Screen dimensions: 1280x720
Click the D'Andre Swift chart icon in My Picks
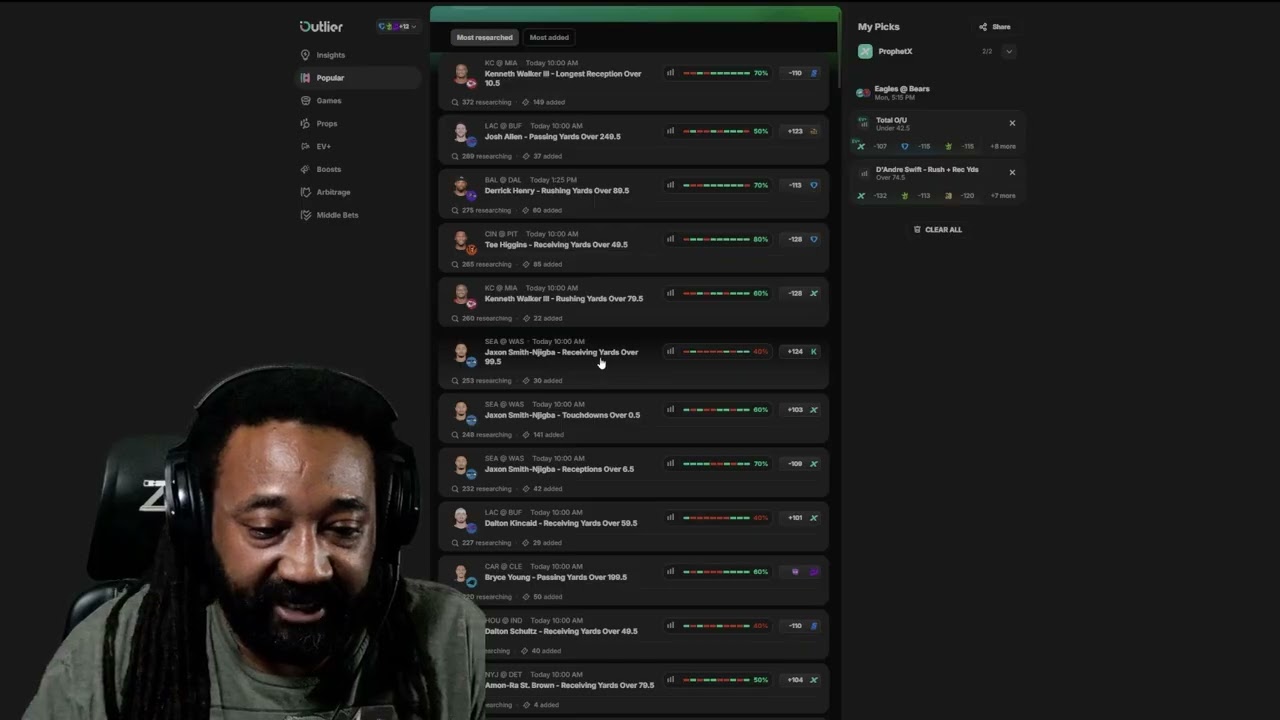click(x=864, y=173)
